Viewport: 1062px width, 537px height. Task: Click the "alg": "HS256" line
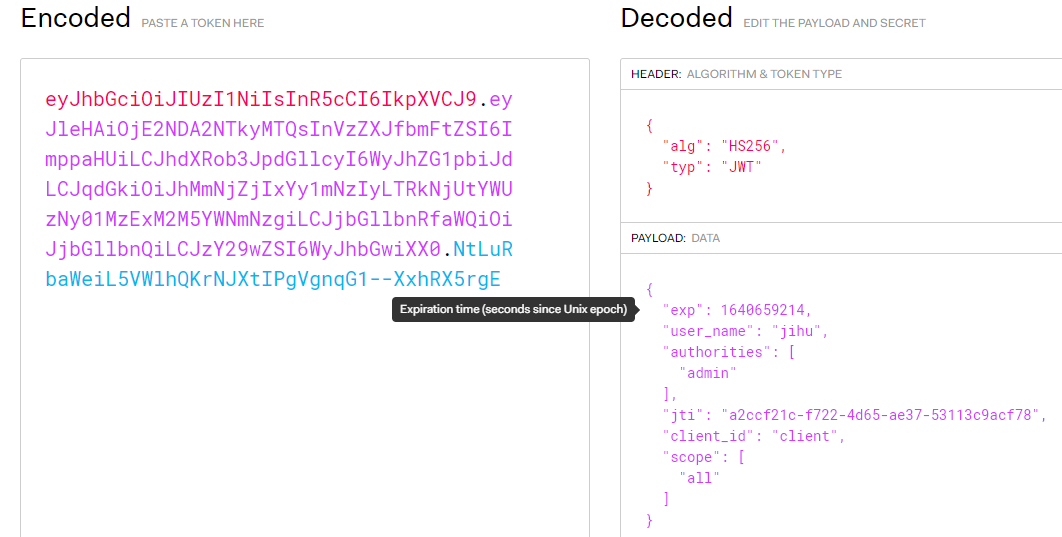click(x=724, y=146)
